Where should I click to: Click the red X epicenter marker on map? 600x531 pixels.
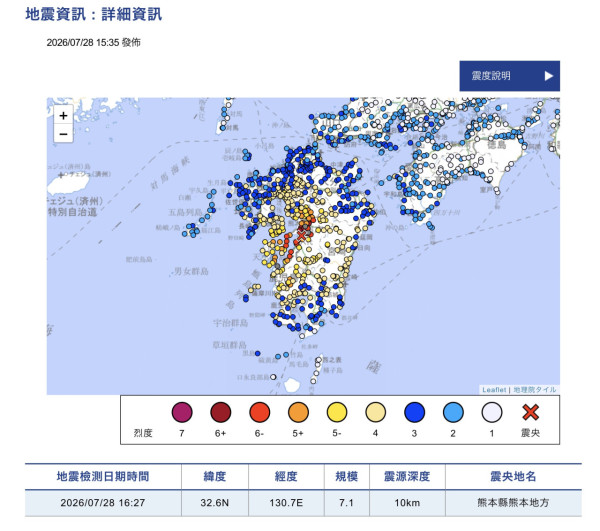tap(302, 235)
